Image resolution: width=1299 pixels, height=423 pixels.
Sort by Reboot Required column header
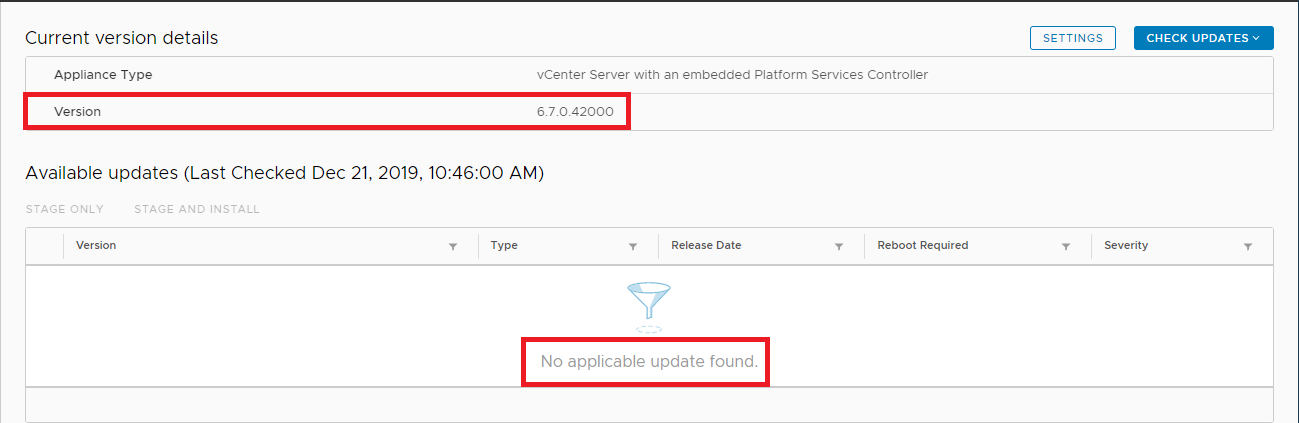tap(922, 246)
